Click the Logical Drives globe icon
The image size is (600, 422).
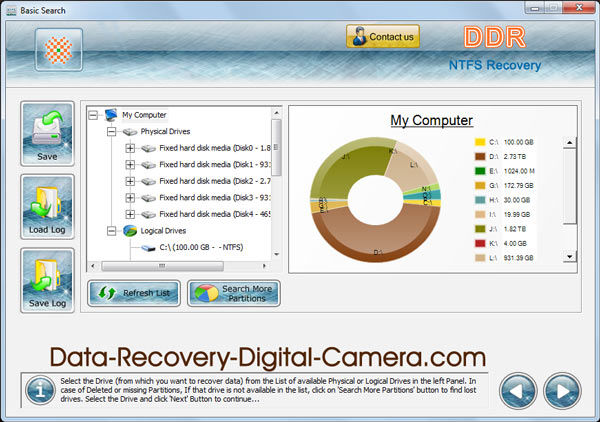(130, 231)
